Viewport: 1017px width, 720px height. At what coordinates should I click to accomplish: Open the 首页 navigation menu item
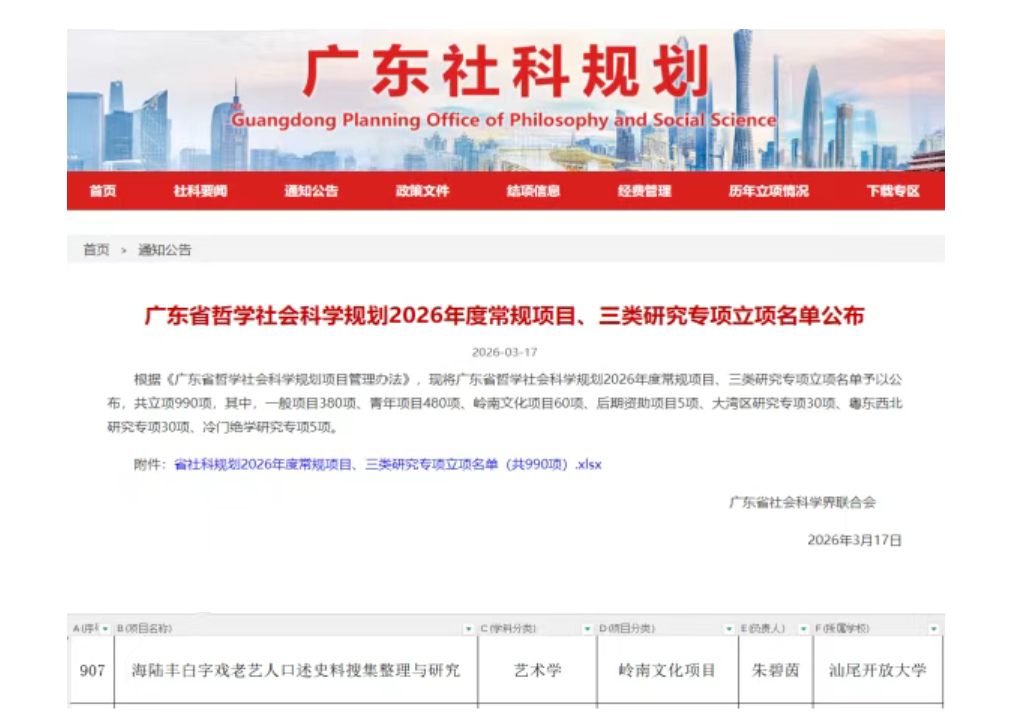(102, 191)
